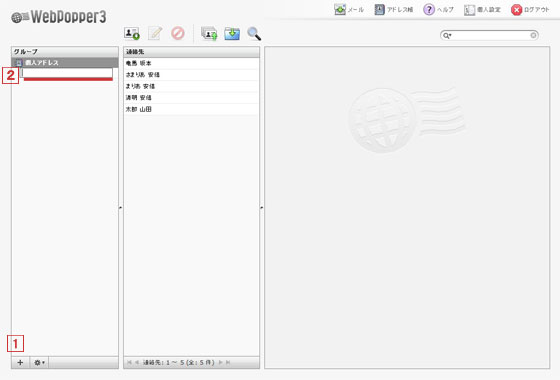Viewport: 560px width, 380px height.
Task: Open advanced search with magnifier toolbar icon
Action: coord(254,34)
